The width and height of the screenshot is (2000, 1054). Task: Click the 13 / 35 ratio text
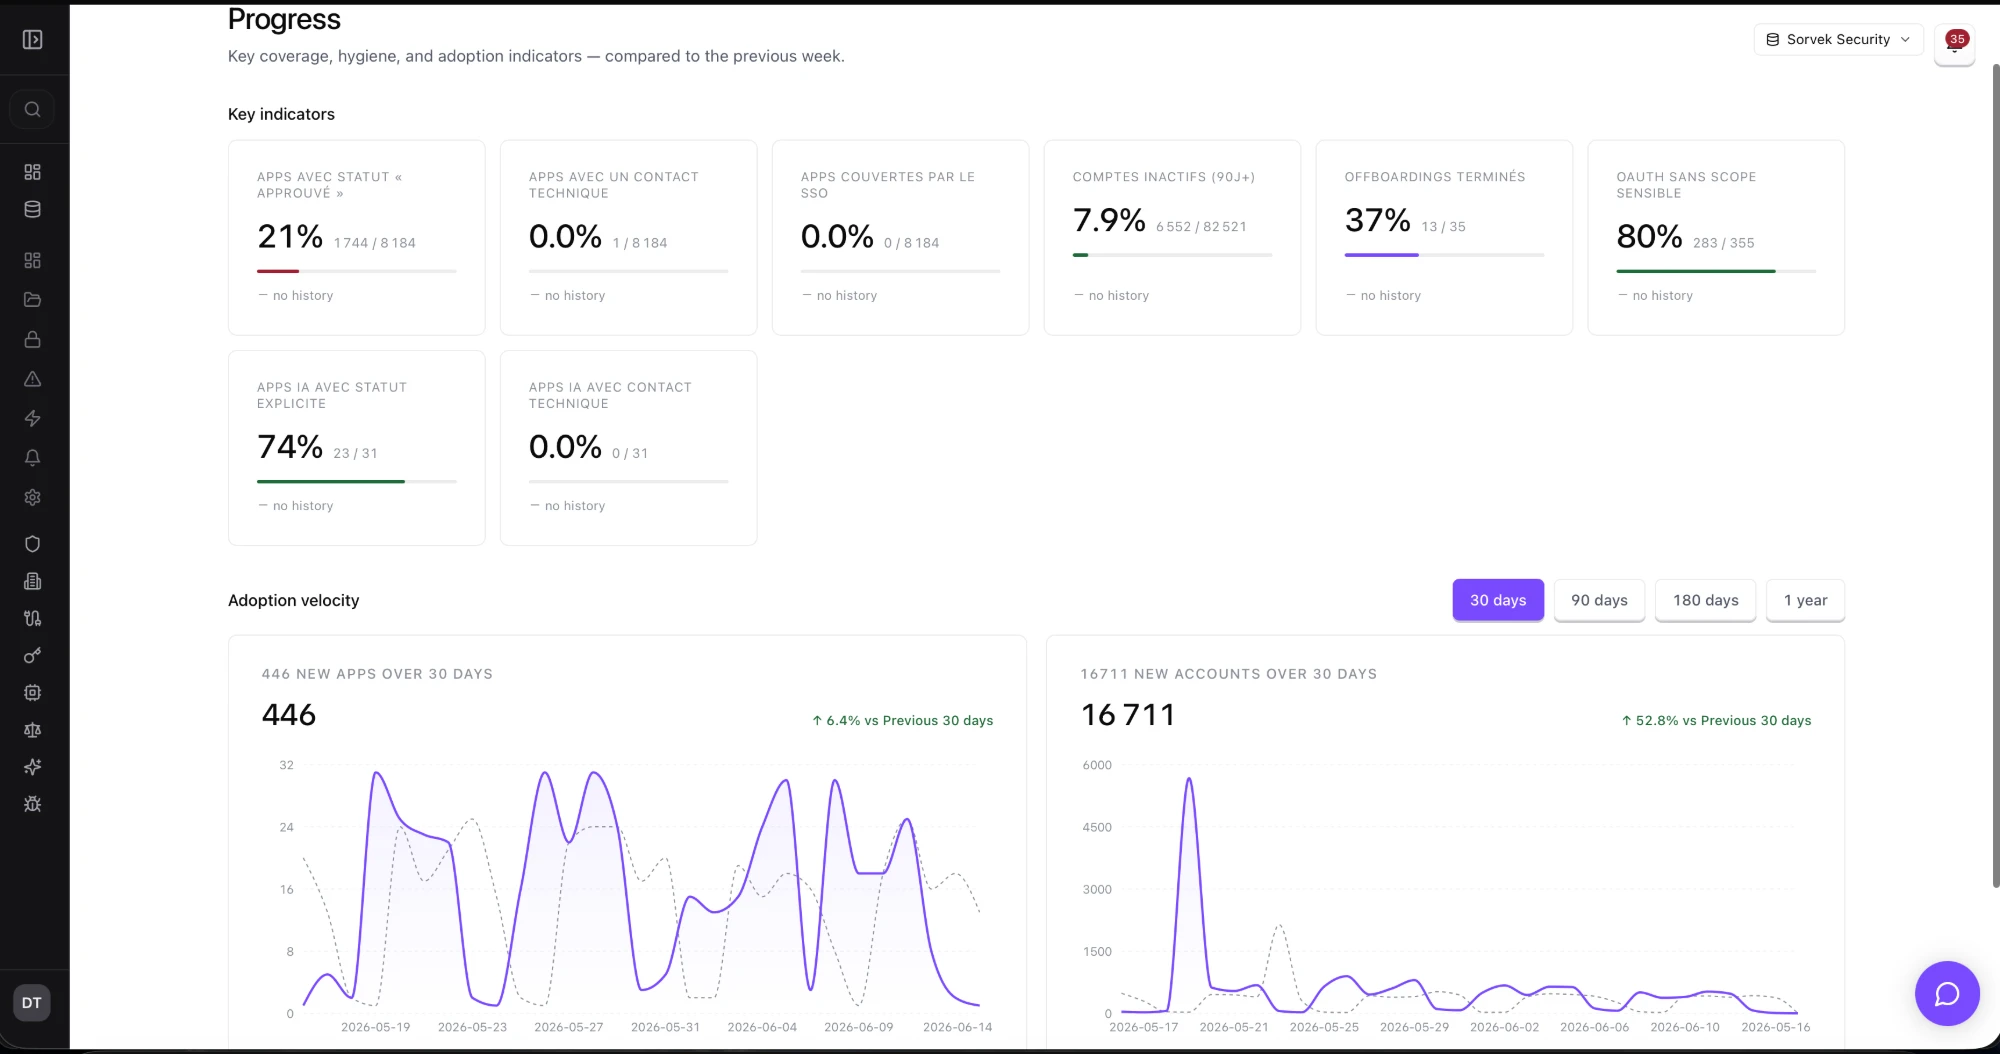coord(1443,227)
